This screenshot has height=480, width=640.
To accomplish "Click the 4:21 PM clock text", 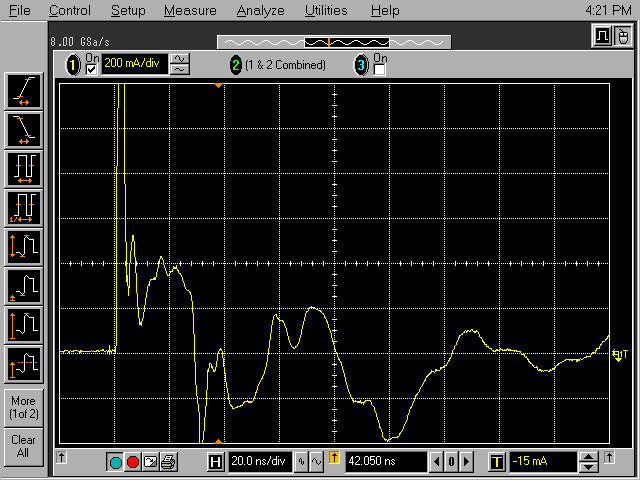I will (x=608, y=10).
